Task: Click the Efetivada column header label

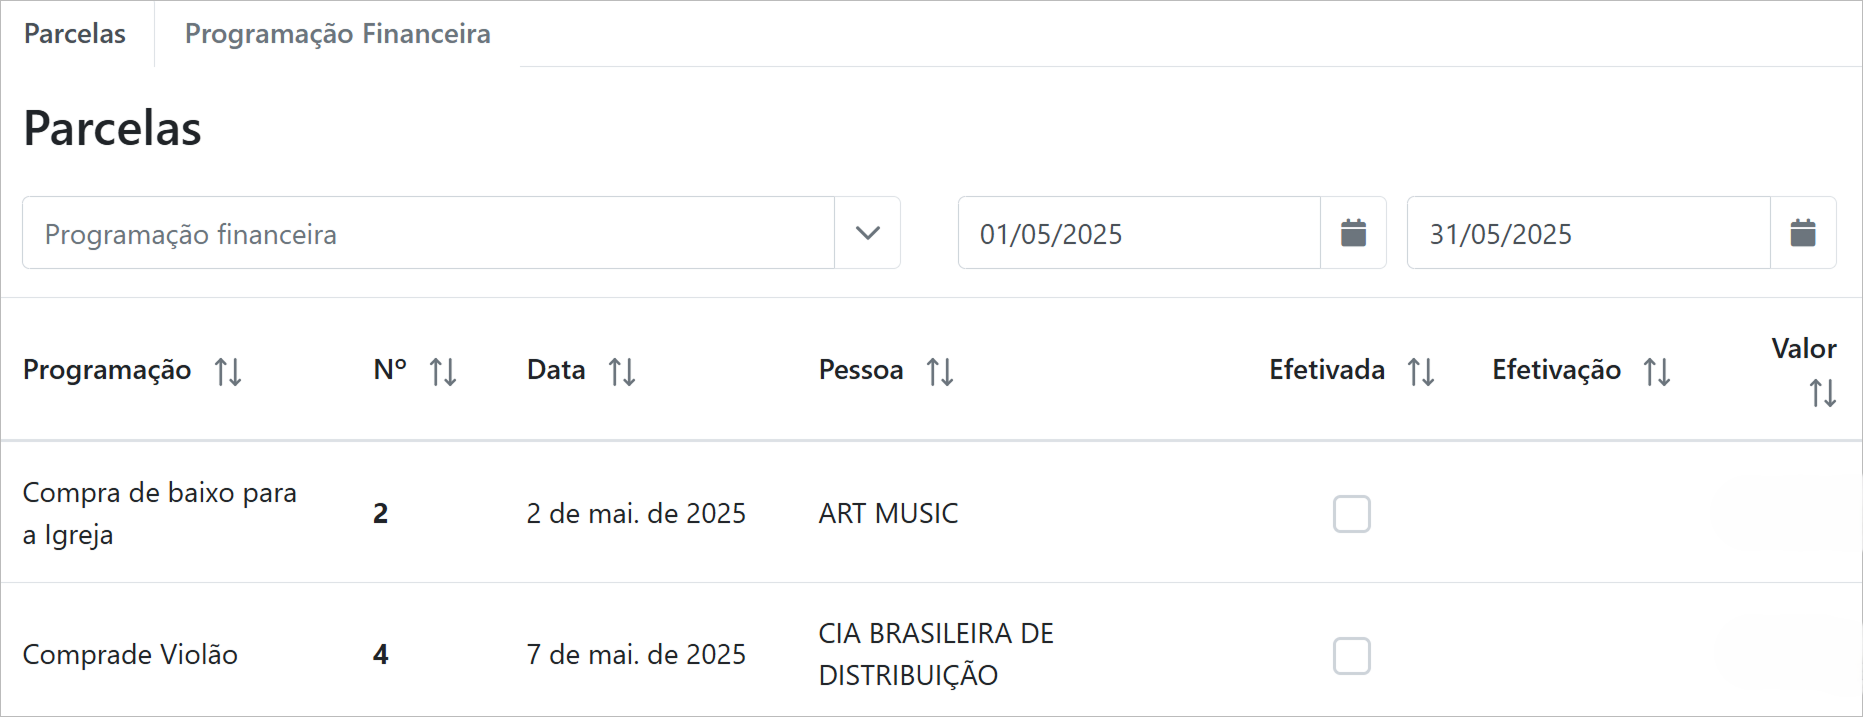Action: 1327,370
